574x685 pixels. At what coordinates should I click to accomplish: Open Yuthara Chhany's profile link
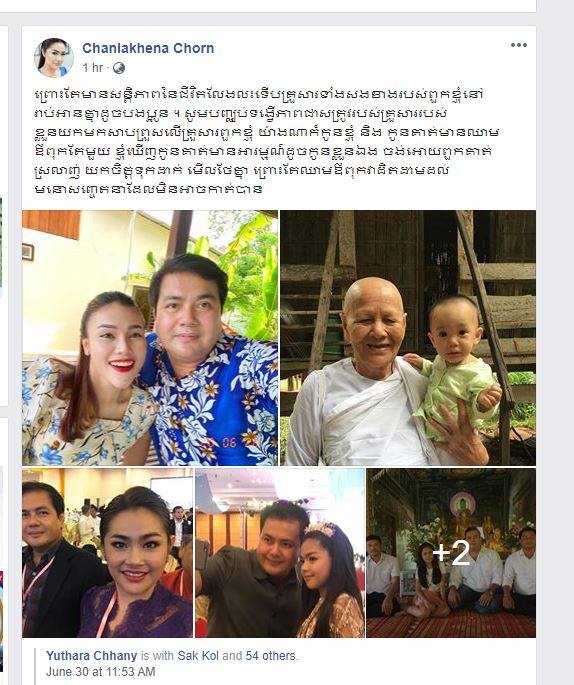coord(92,655)
